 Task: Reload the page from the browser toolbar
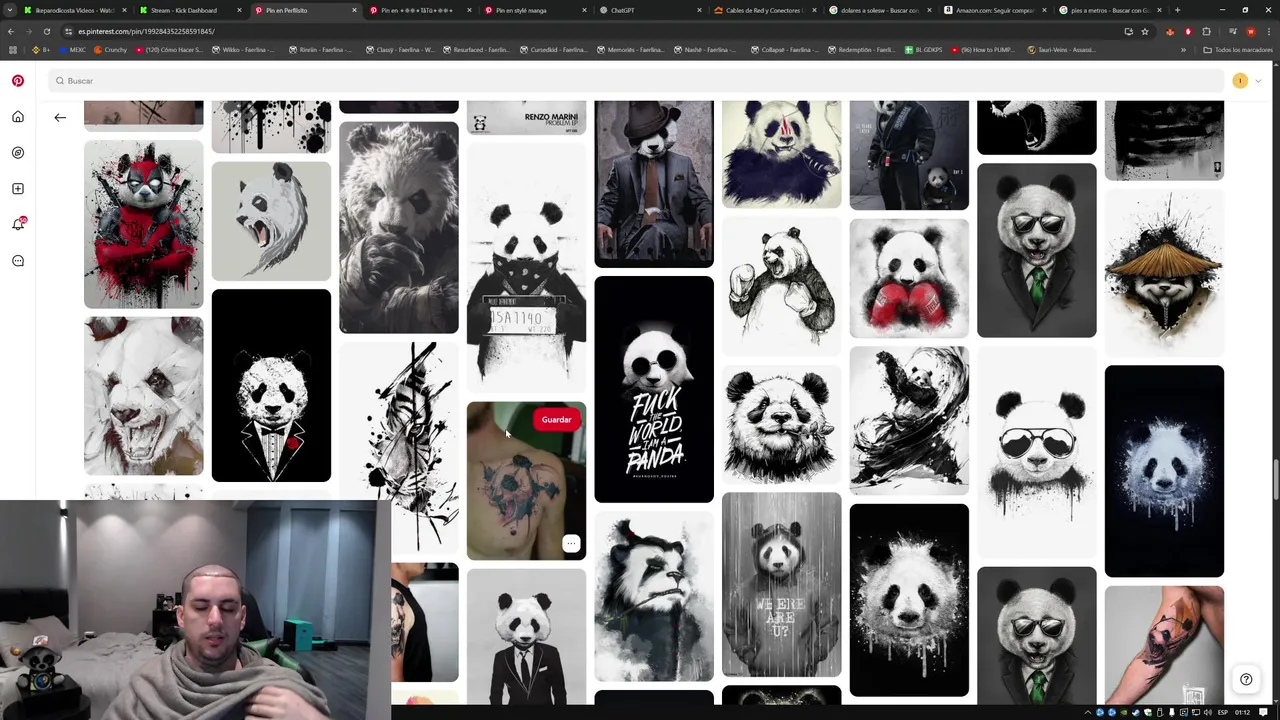point(46,31)
